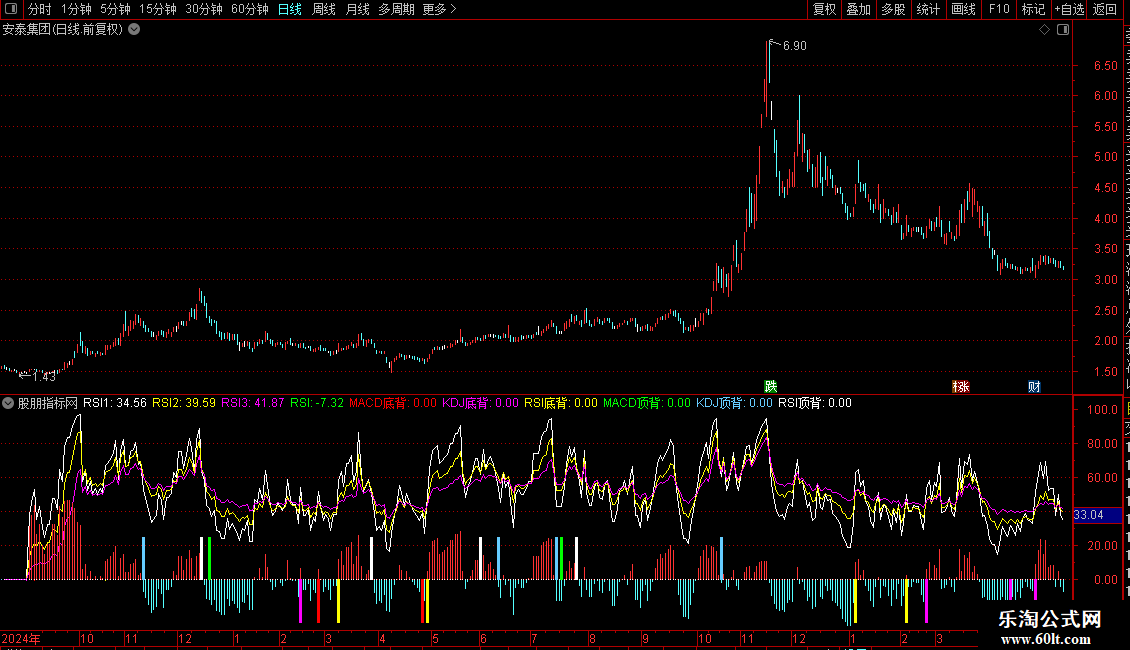Toggle the left sidebar panel icon
Image resolution: width=1130 pixels, height=650 pixels.
(x=11, y=9)
